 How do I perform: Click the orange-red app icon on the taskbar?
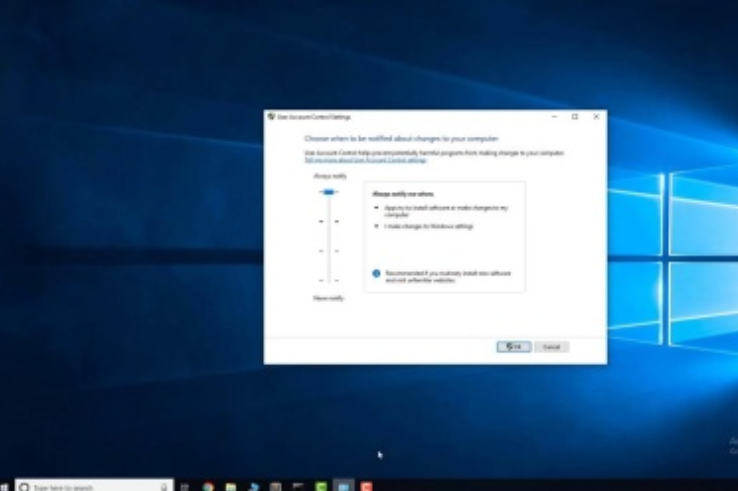click(x=366, y=486)
